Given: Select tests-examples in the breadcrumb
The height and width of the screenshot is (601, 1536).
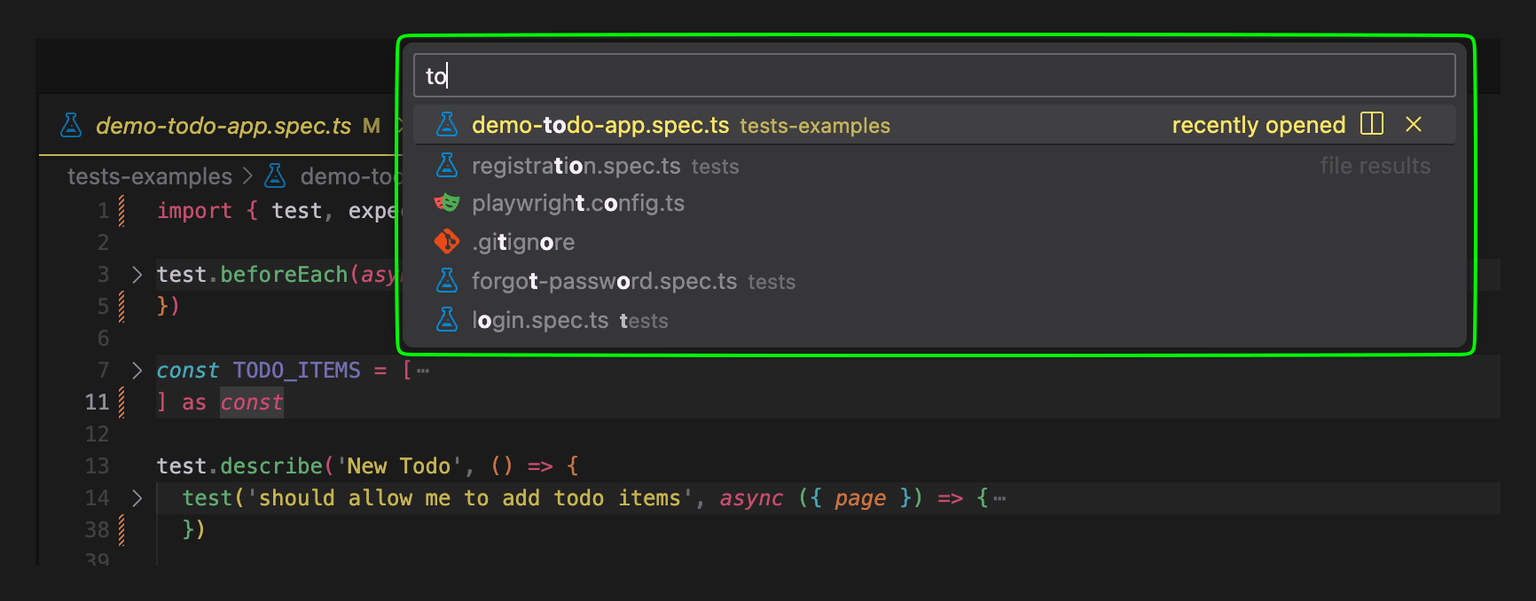Looking at the screenshot, I should 150,177.
